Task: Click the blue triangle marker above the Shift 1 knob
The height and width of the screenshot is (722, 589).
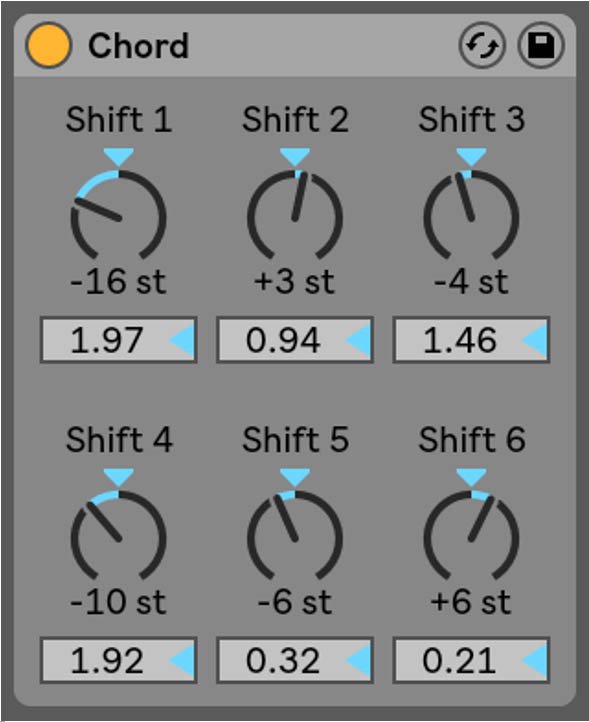Action: tap(118, 156)
